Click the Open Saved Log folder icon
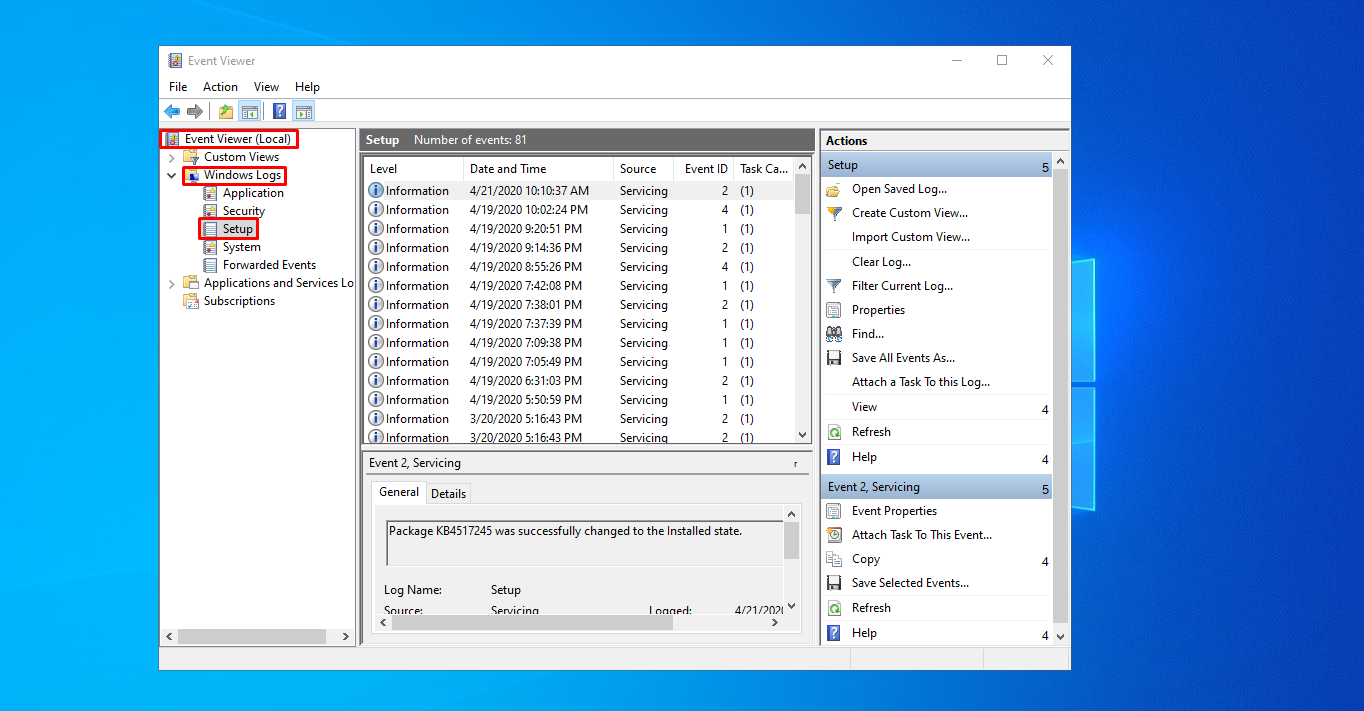Screen dimensions: 1364x711 (x=834, y=189)
